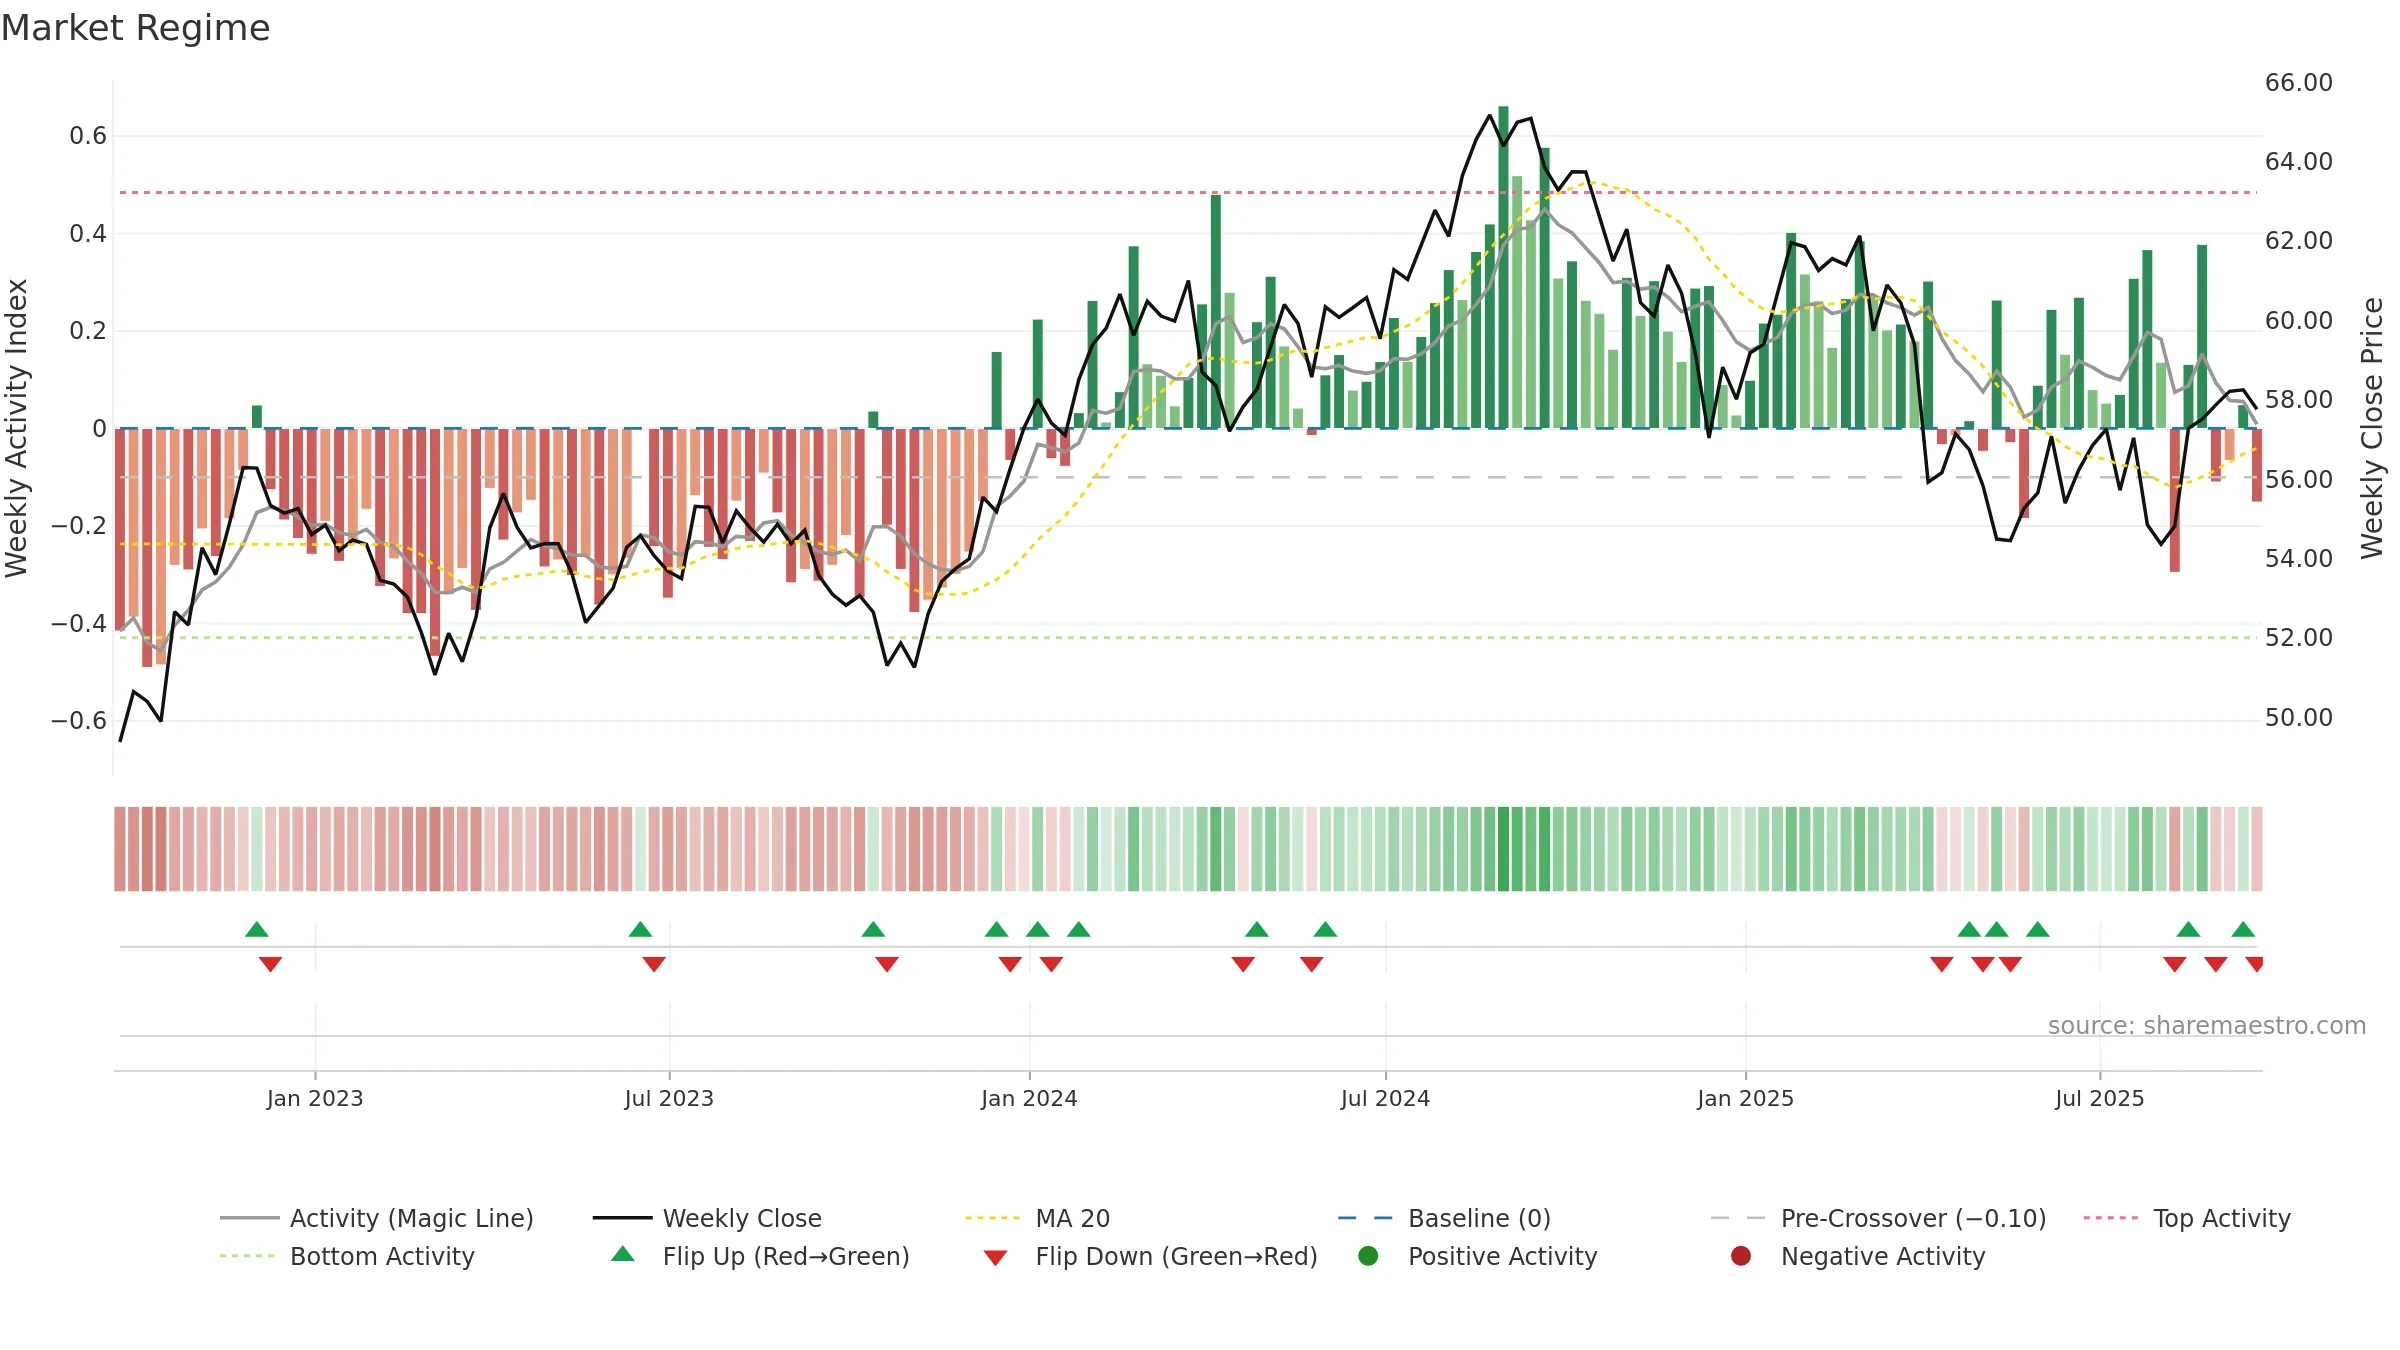Click the Jul 2025 axis label
The image size is (2400, 1350).
pos(2100,1098)
